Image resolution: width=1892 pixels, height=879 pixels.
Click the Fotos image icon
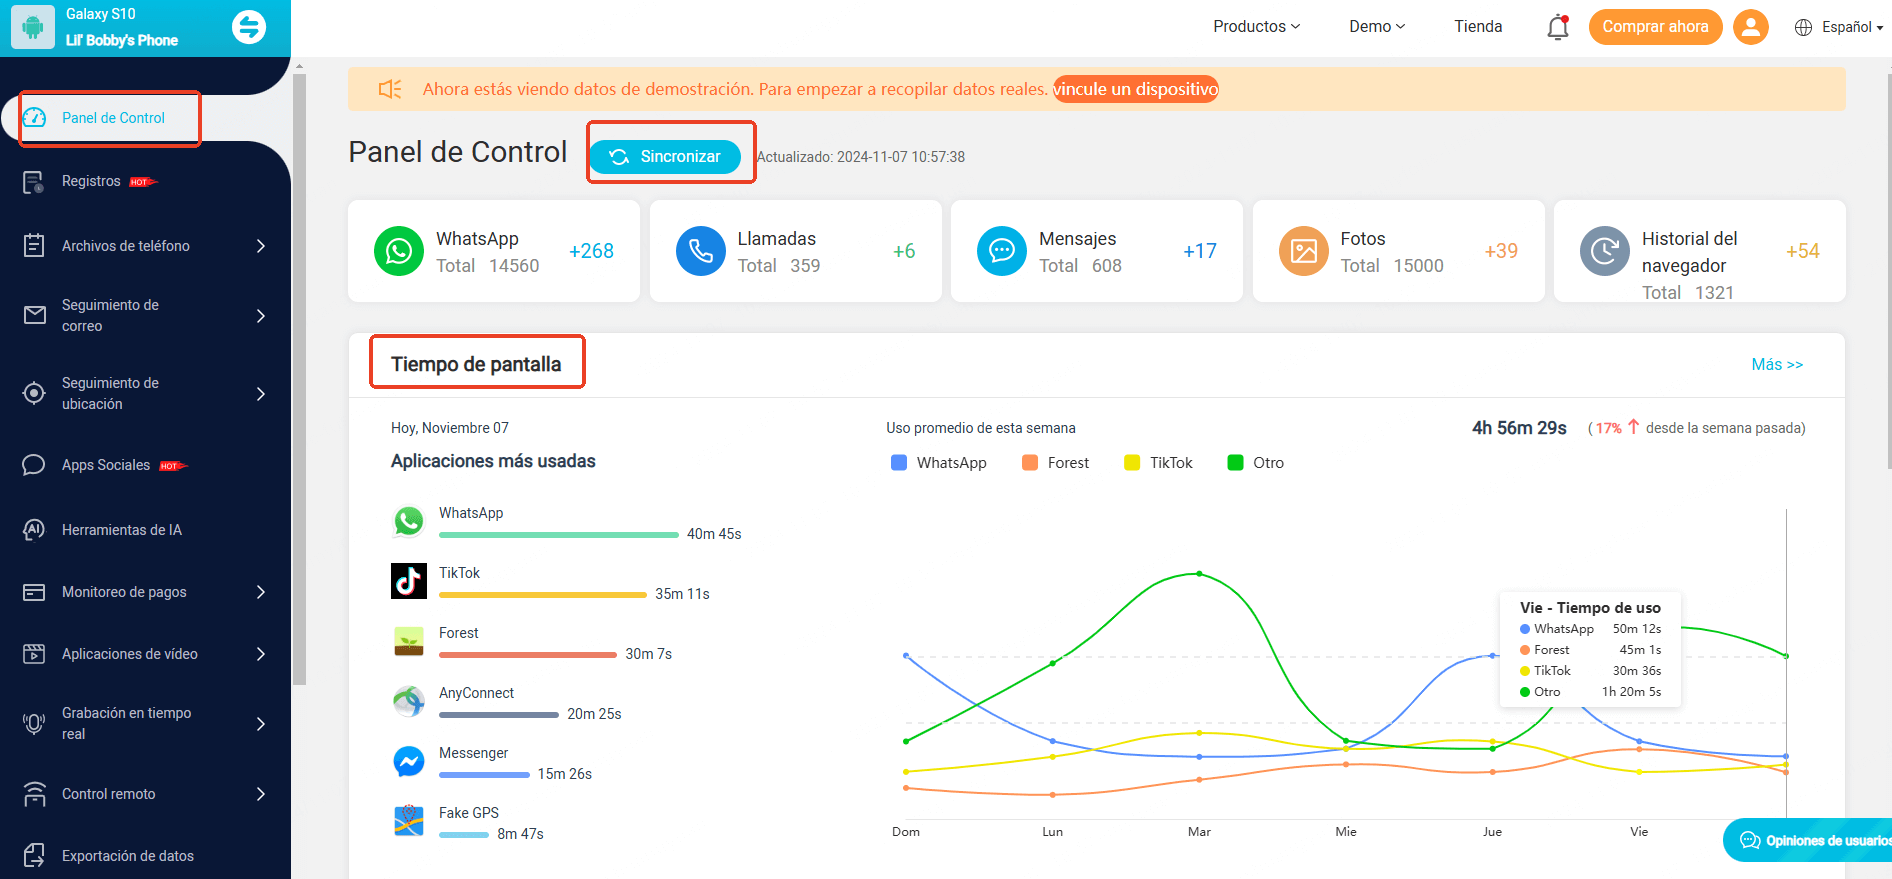tap(1304, 251)
